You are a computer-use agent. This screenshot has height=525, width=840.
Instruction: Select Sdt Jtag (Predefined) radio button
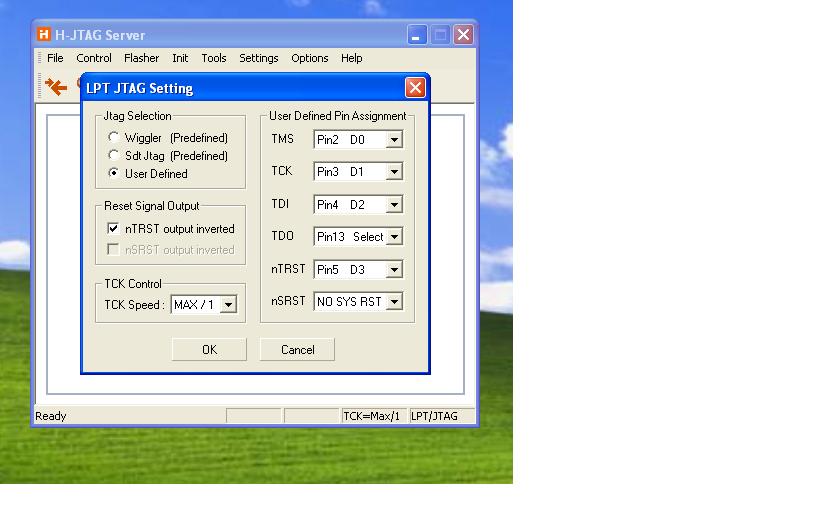pos(113,155)
